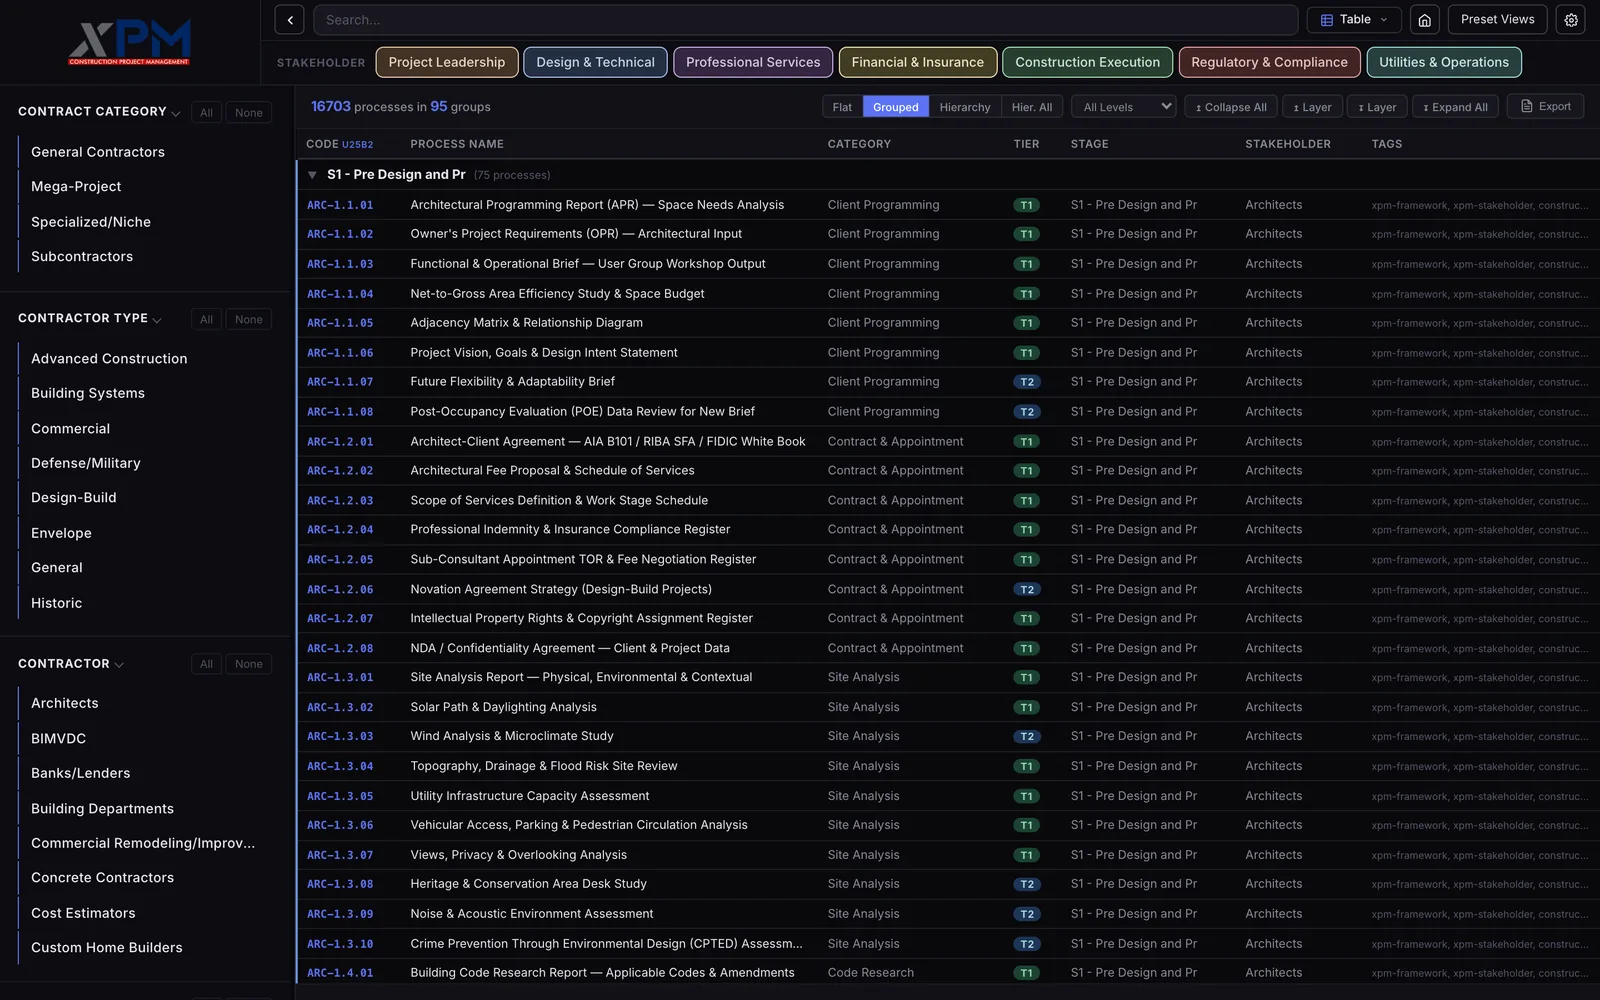The height and width of the screenshot is (1000, 1600).
Task: Click the Collapse All button
Action: tap(1232, 107)
